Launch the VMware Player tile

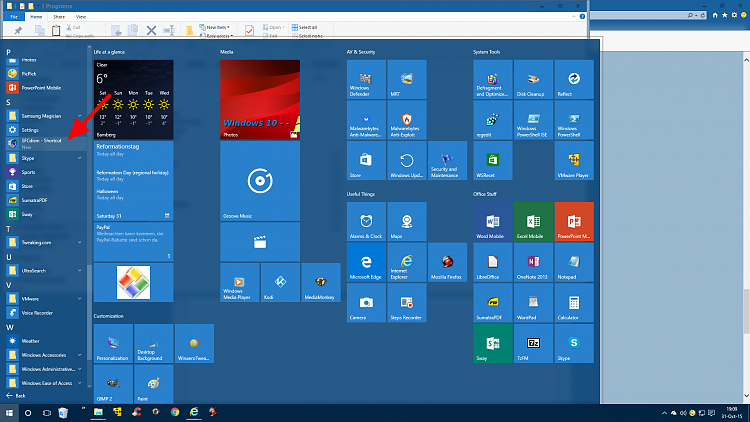tap(574, 161)
